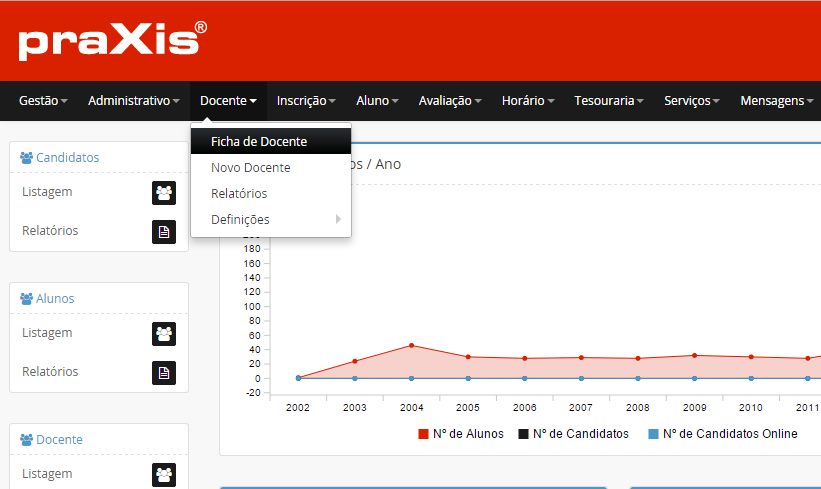
Task: Toggle Nº de Candidatos legend series
Action: tap(573, 434)
